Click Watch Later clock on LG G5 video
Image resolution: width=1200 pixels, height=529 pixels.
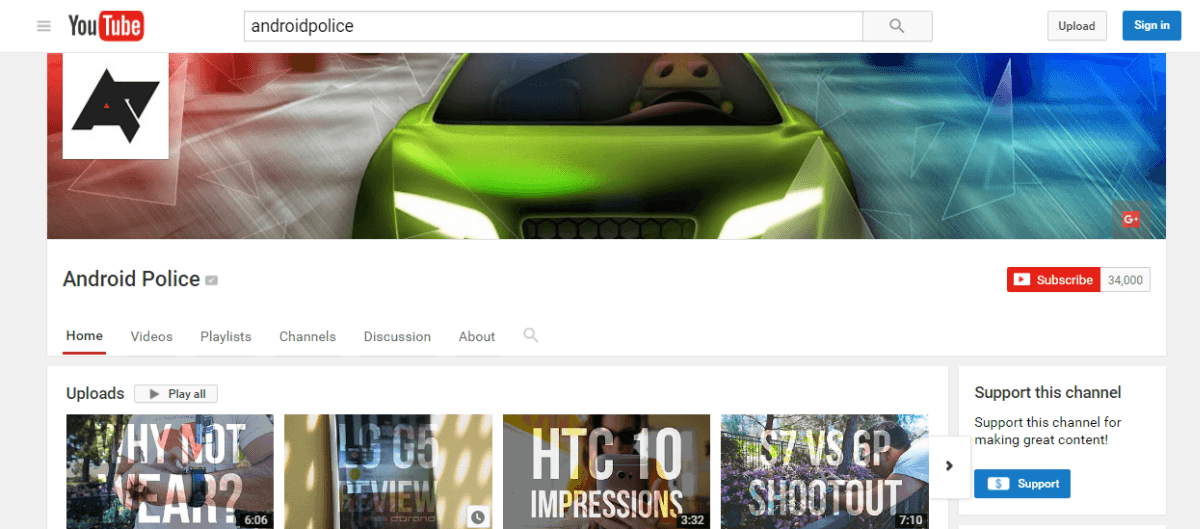[478, 517]
